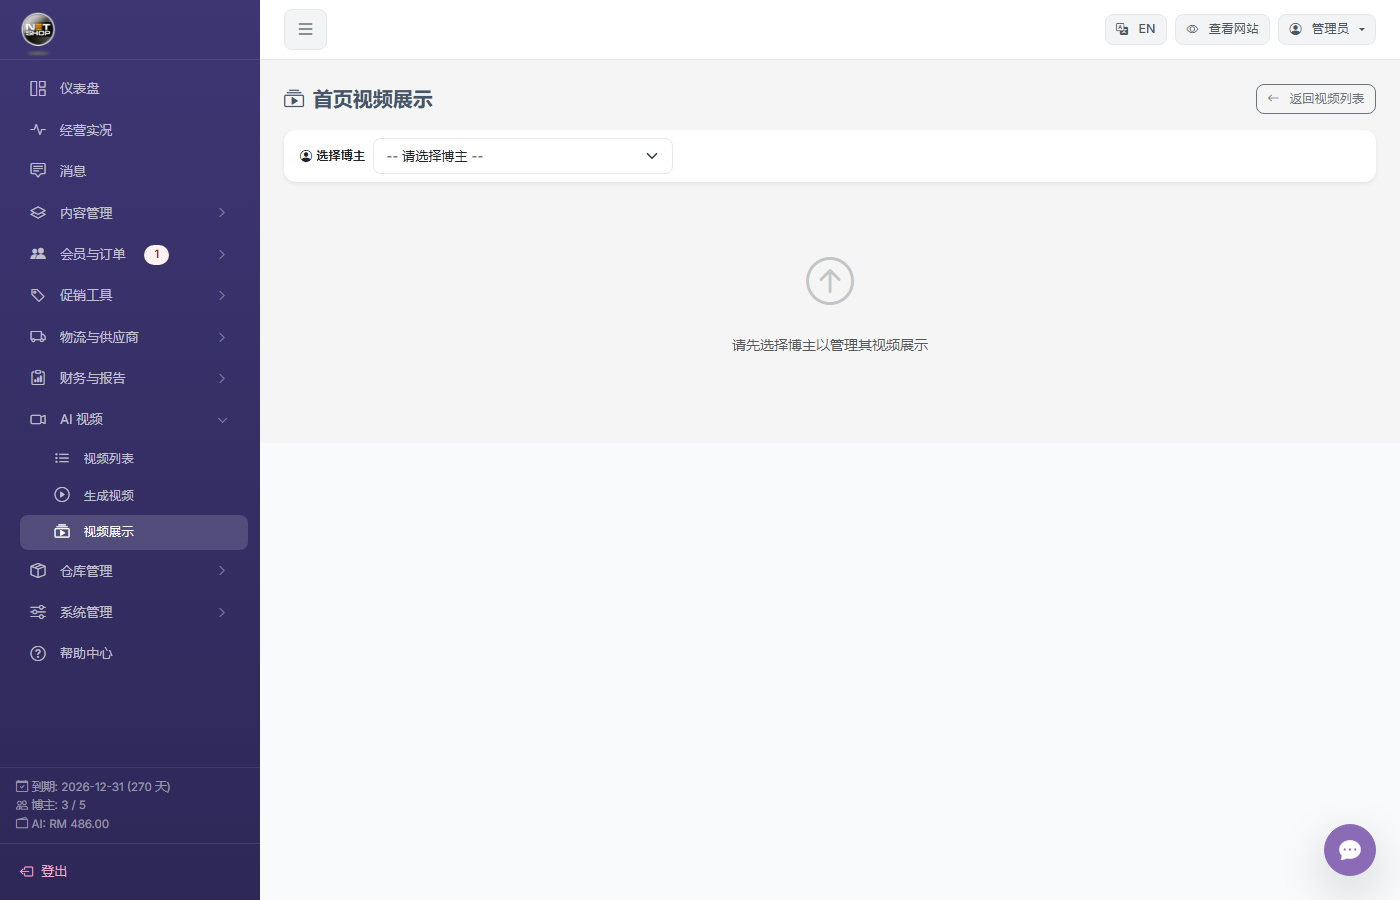Switch language with EN button
This screenshot has height=900, width=1400.
click(x=1136, y=29)
